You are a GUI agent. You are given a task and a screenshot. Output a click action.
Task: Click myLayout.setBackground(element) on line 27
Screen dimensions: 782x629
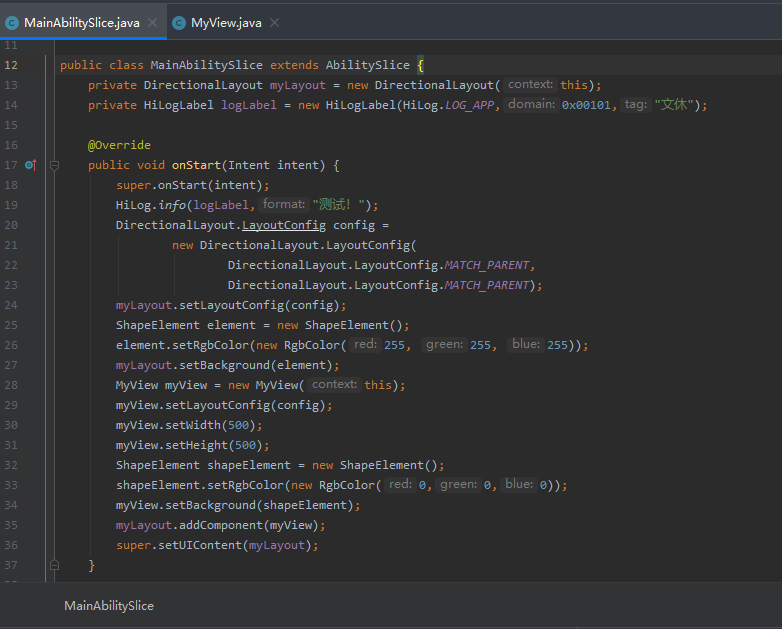[227, 365]
